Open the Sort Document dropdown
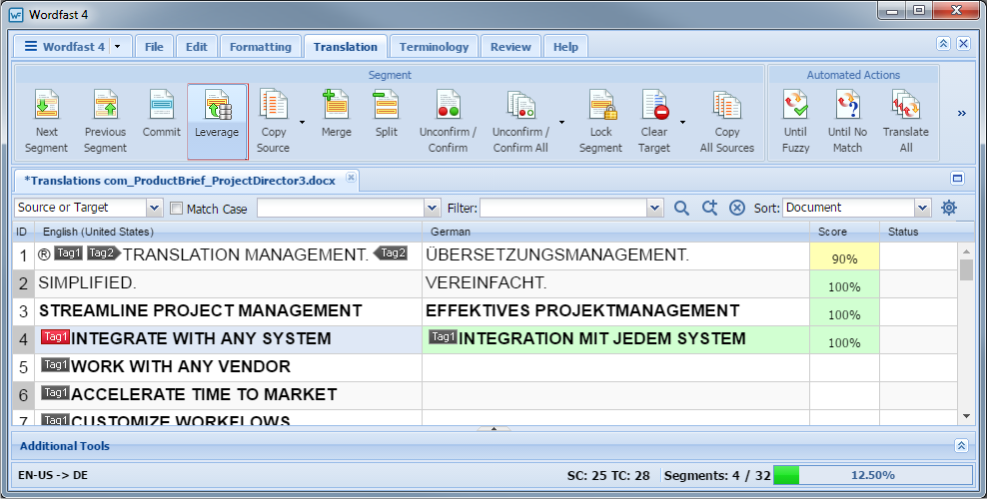Image resolution: width=987 pixels, height=499 pixels. tap(922, 208)
